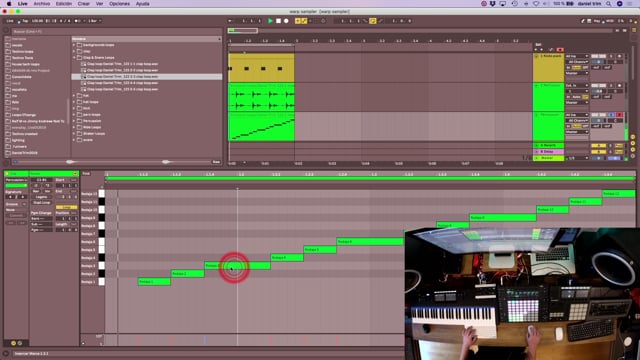Open the Apple menu

click(x=9, y=4)
